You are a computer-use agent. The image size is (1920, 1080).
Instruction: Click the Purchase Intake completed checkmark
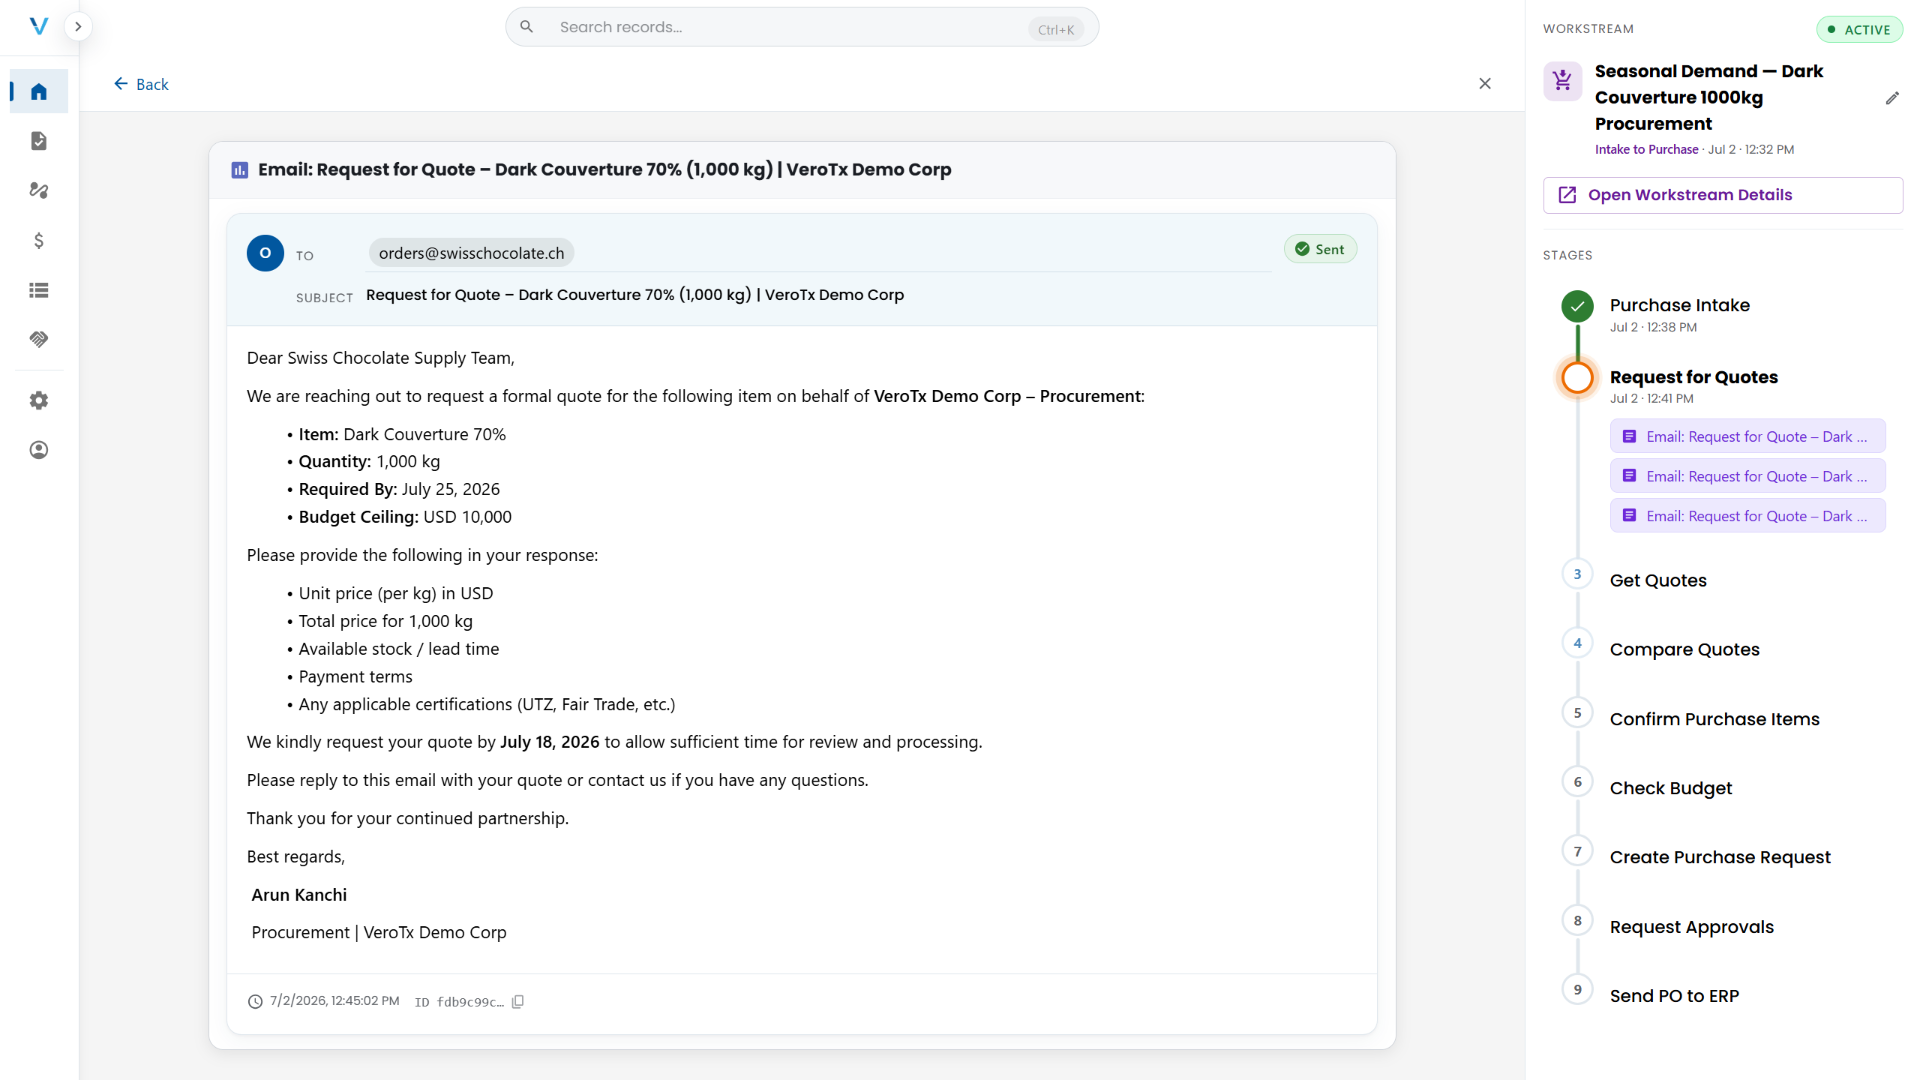(x=1578, y=306)
